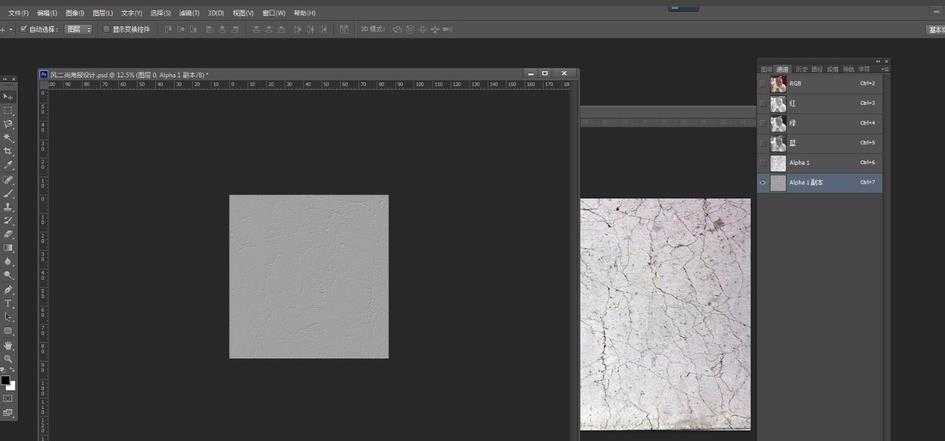The image size is (945, 441).
Task: Enable the 显示变换控件 checkbox
Action: click(105, 30)
